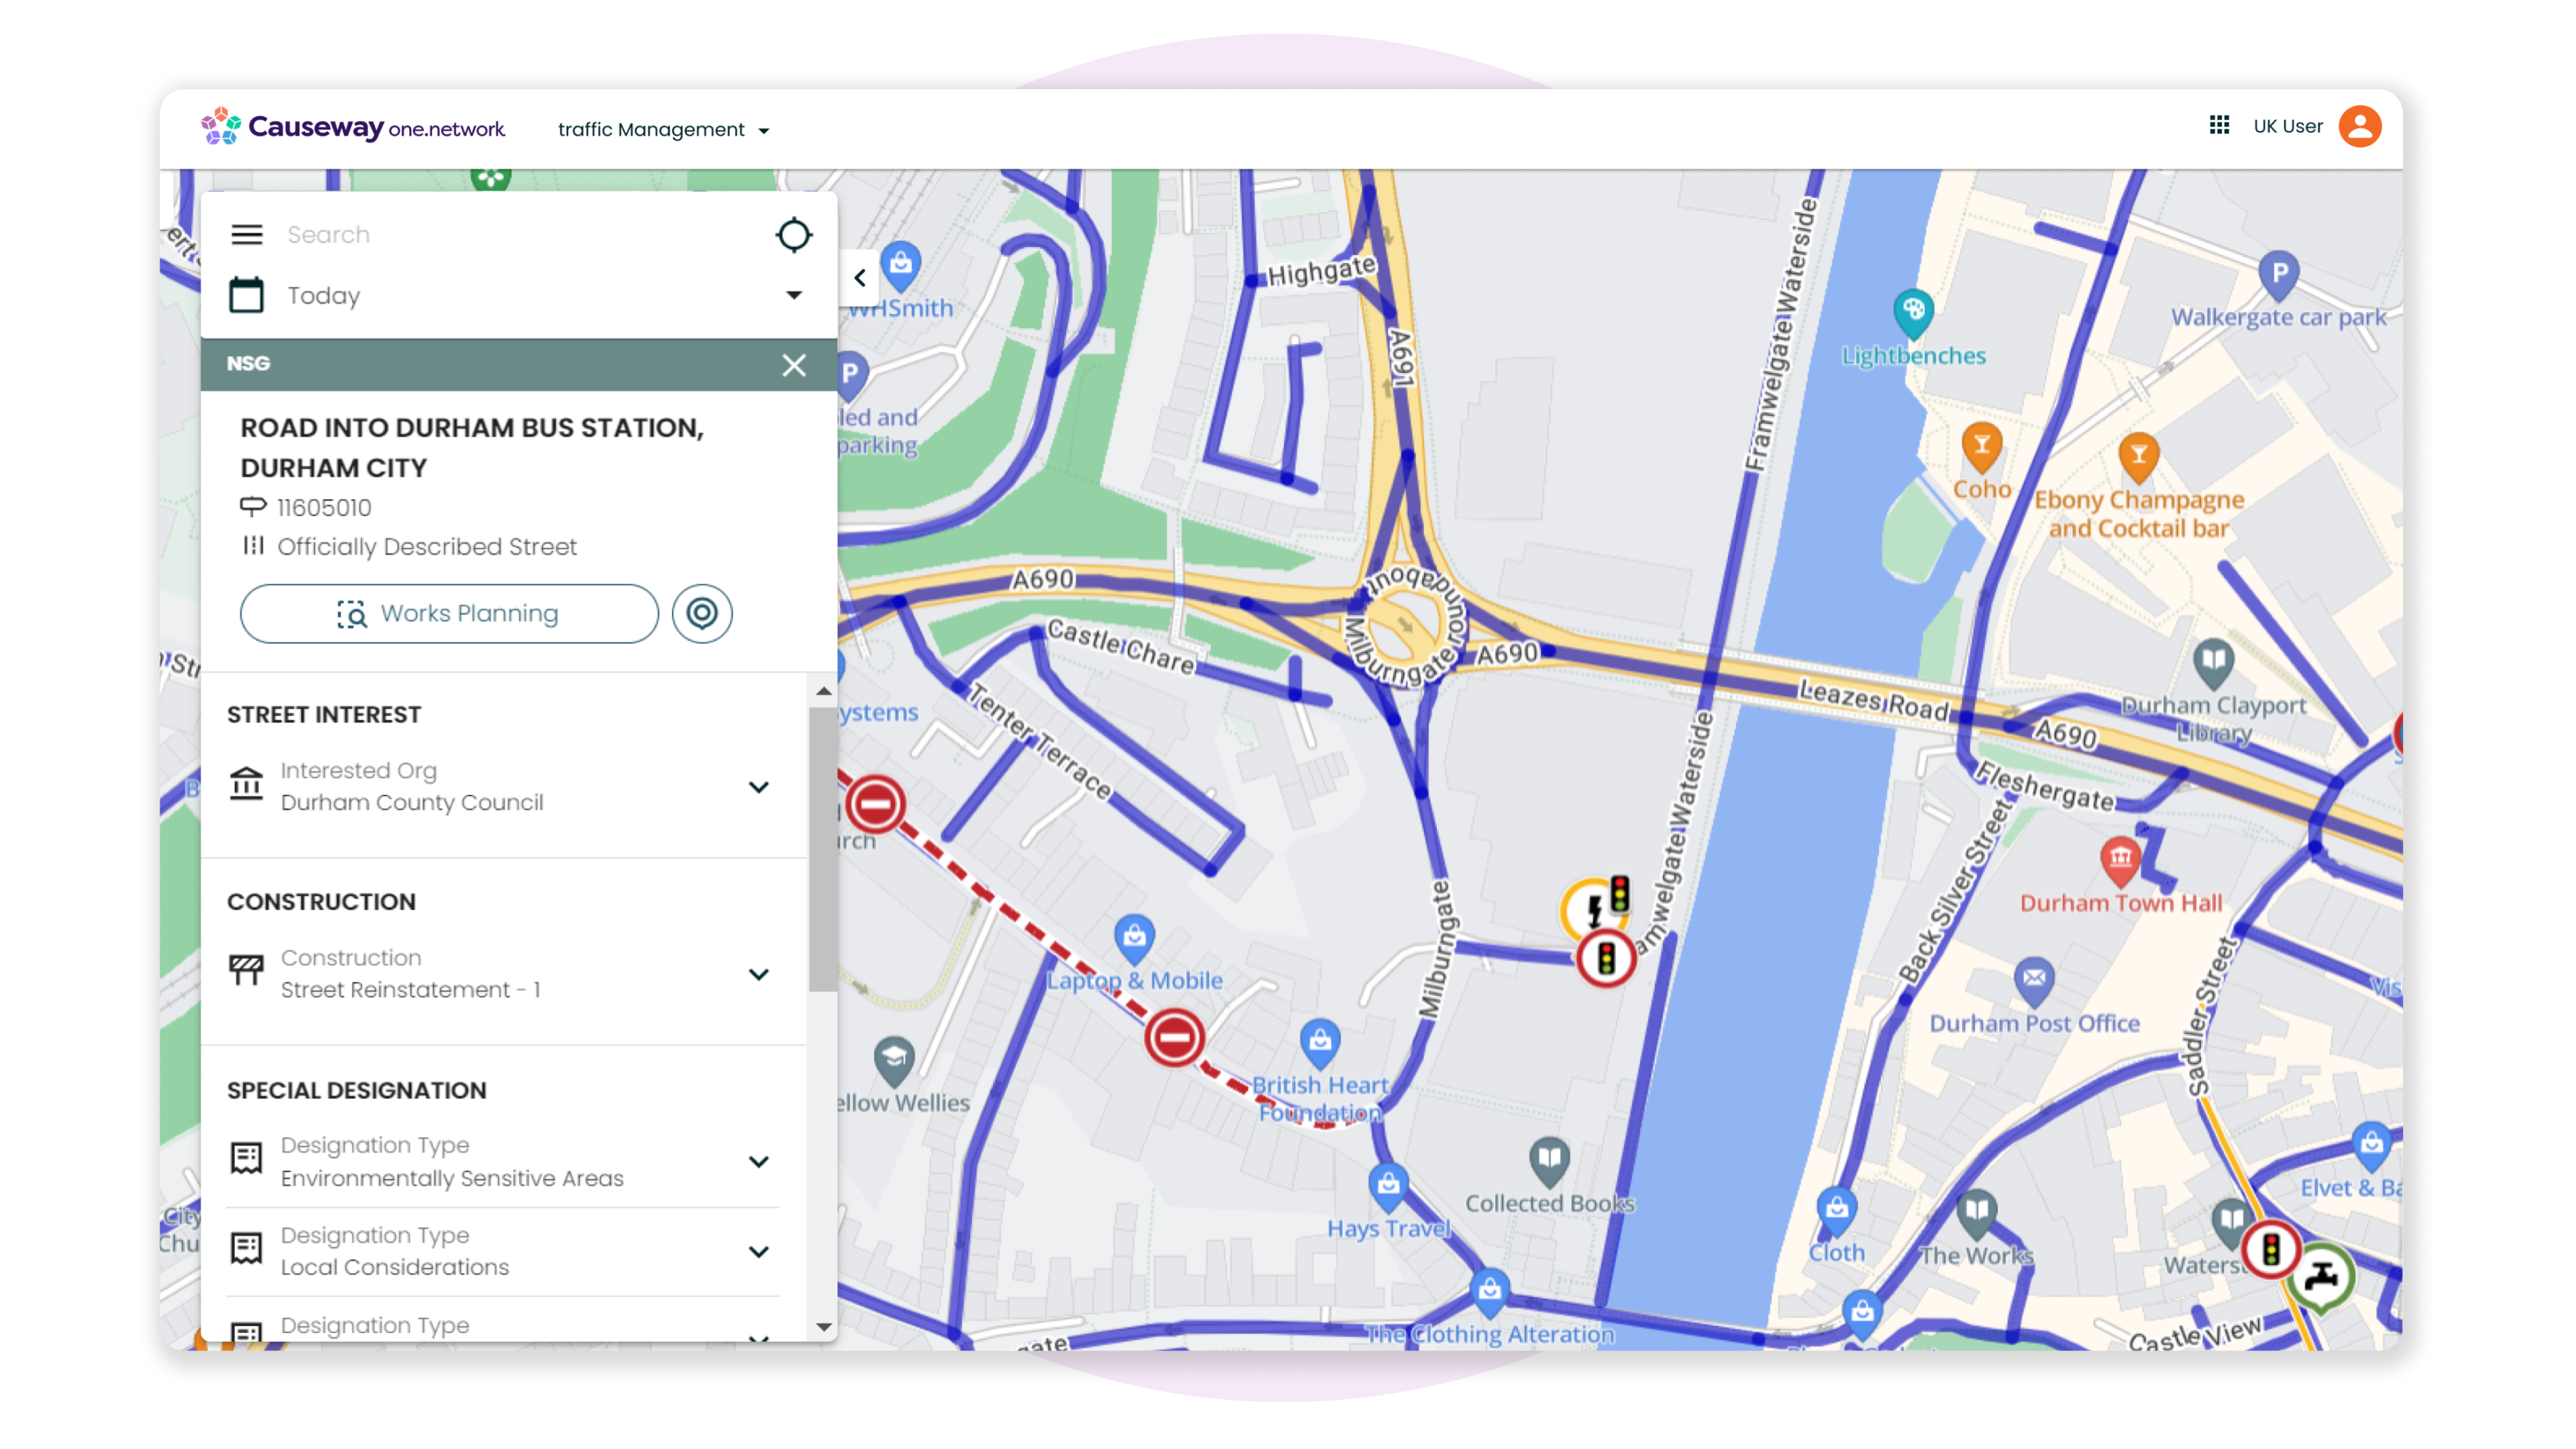Open the traffic Management dropdown
Image resolution: width=2576 pixels, height=1449 pixels.
coord(663,130)
